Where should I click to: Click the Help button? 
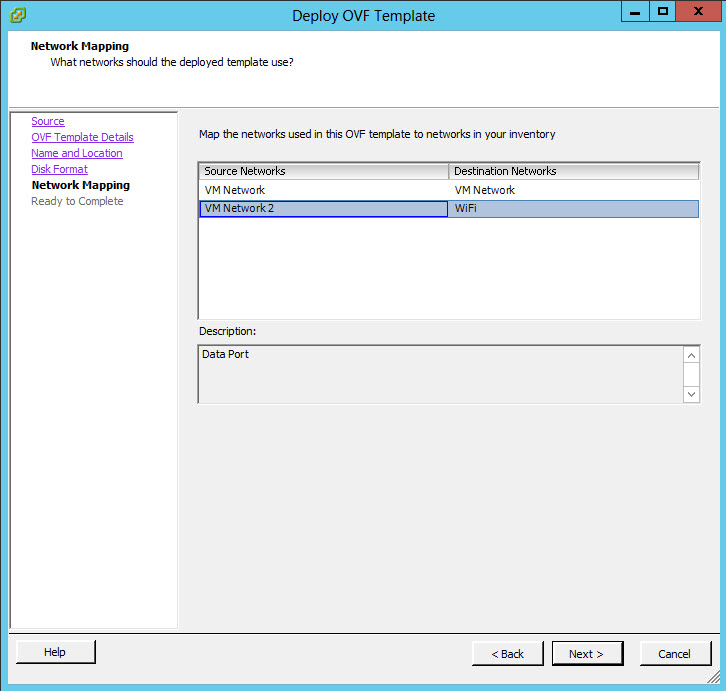coord(56,652)
